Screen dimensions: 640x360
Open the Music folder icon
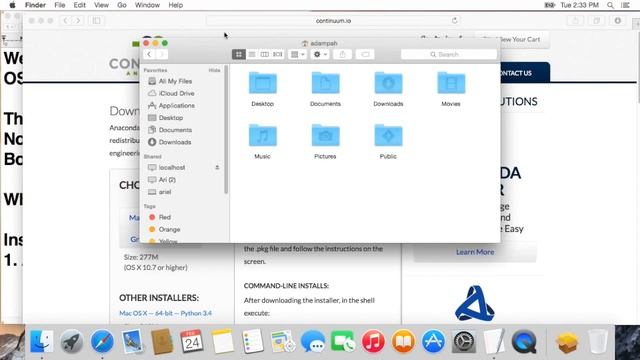click(262, 135)
